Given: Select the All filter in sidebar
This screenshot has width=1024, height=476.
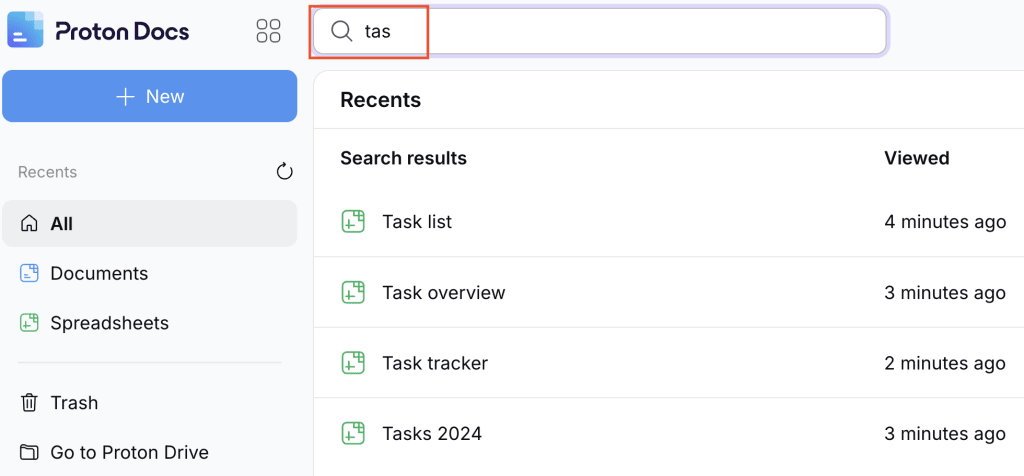Looking at the screenshot, I should pos(150,223).
